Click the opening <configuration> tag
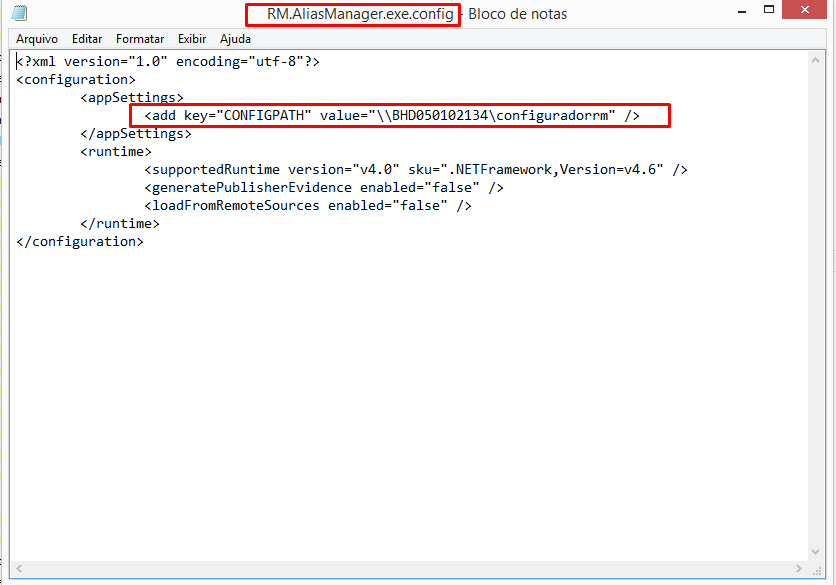Image resolution: width=836 pixels, height=585 pixels. tap(76, 80)
